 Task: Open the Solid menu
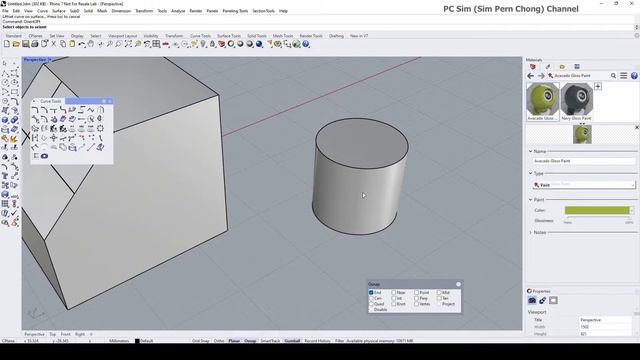click(x=88, y=11)
